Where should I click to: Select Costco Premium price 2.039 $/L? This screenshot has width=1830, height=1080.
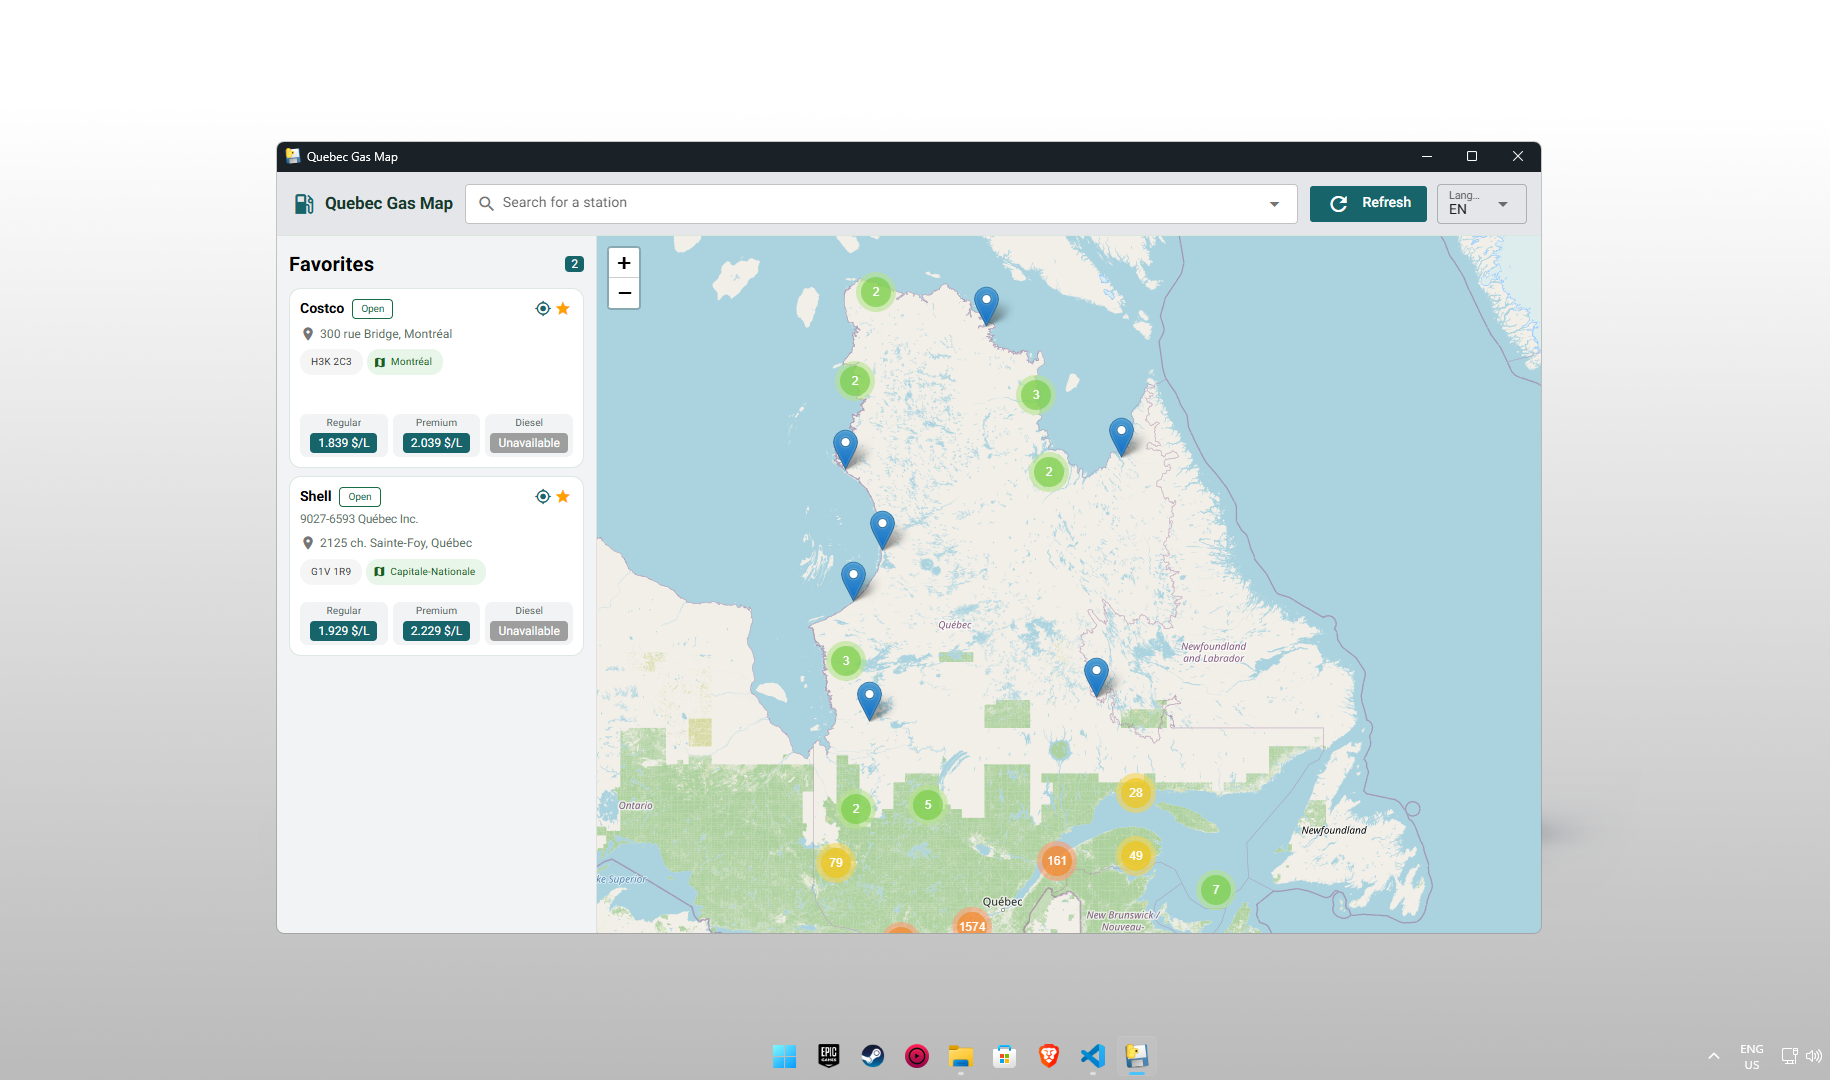[437, 443]
